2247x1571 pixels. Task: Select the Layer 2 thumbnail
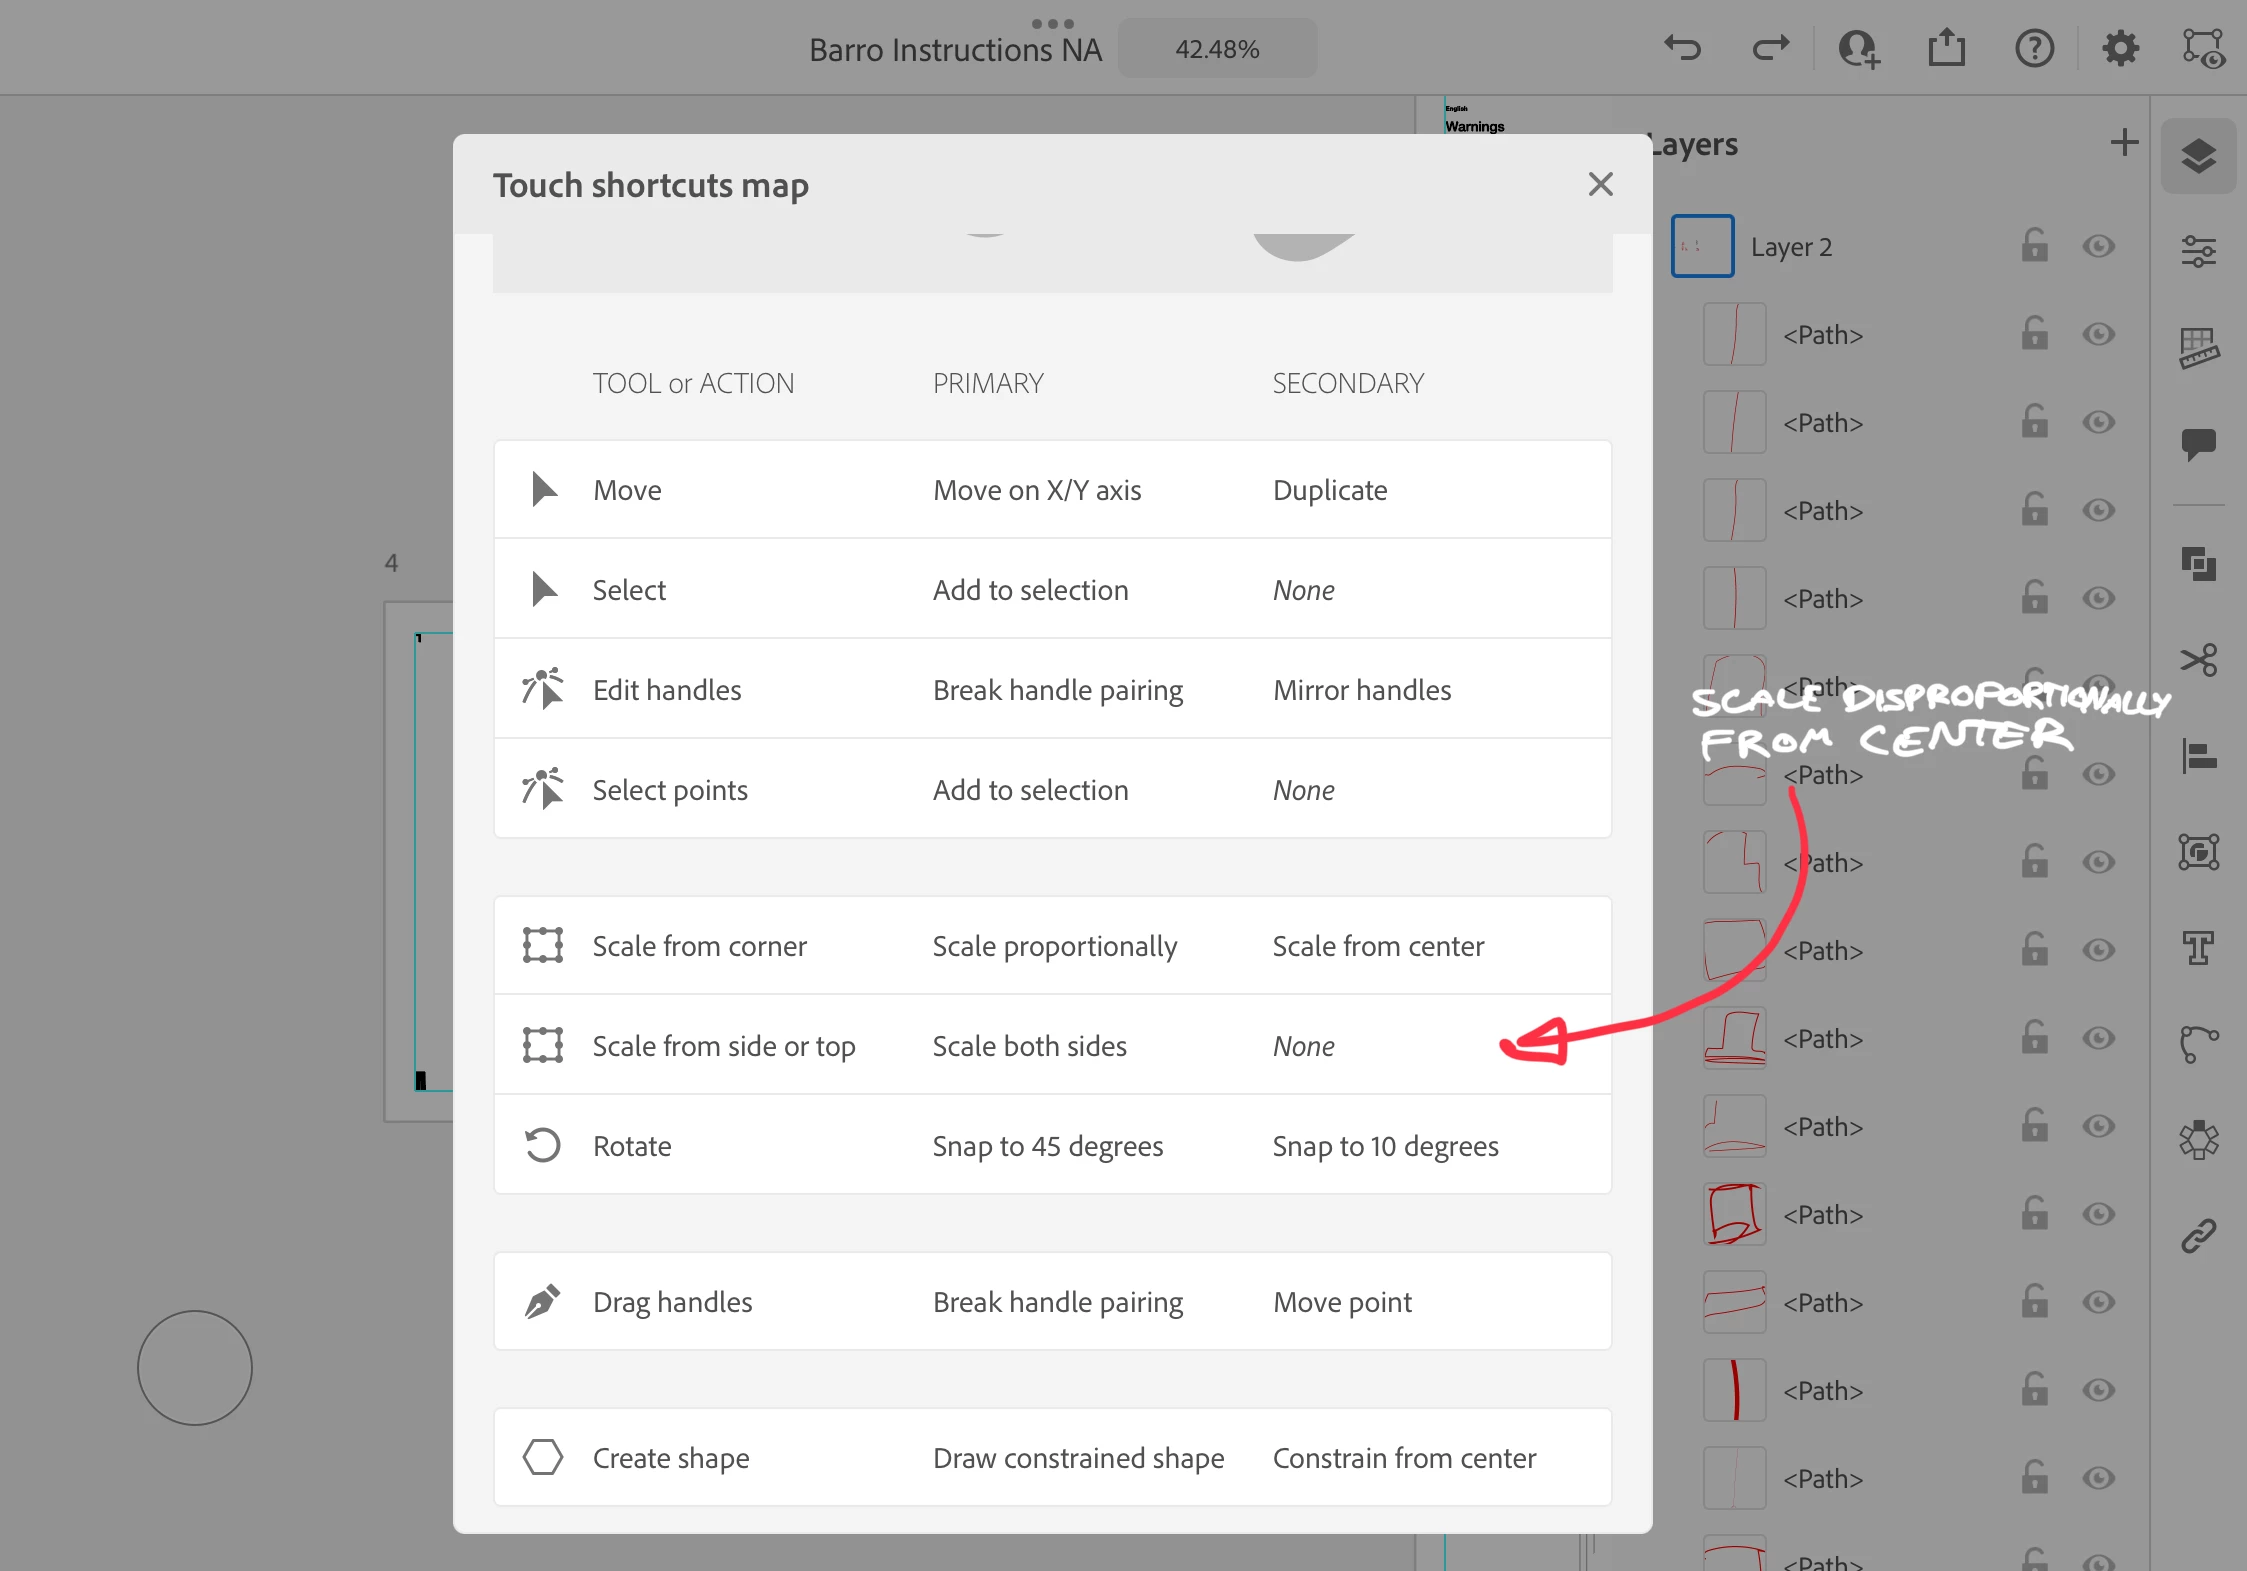point(1702,246)
